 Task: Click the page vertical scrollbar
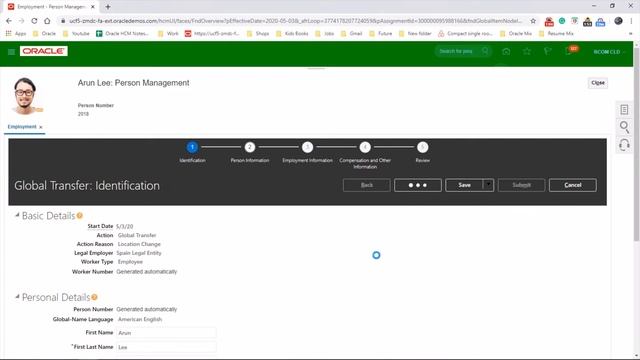(636, 144)
